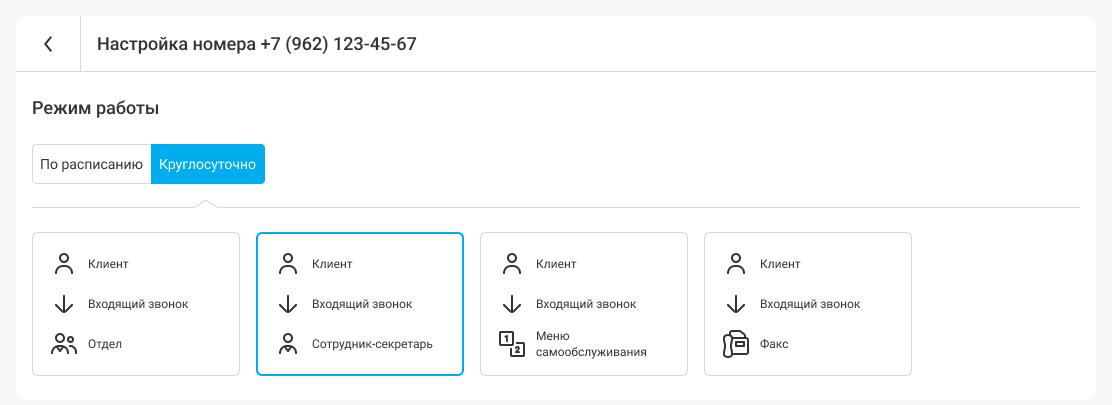This screenshot has width=1112, height=405.
Task: Switch work mode to По расписанию
Action: coord(91,165)
